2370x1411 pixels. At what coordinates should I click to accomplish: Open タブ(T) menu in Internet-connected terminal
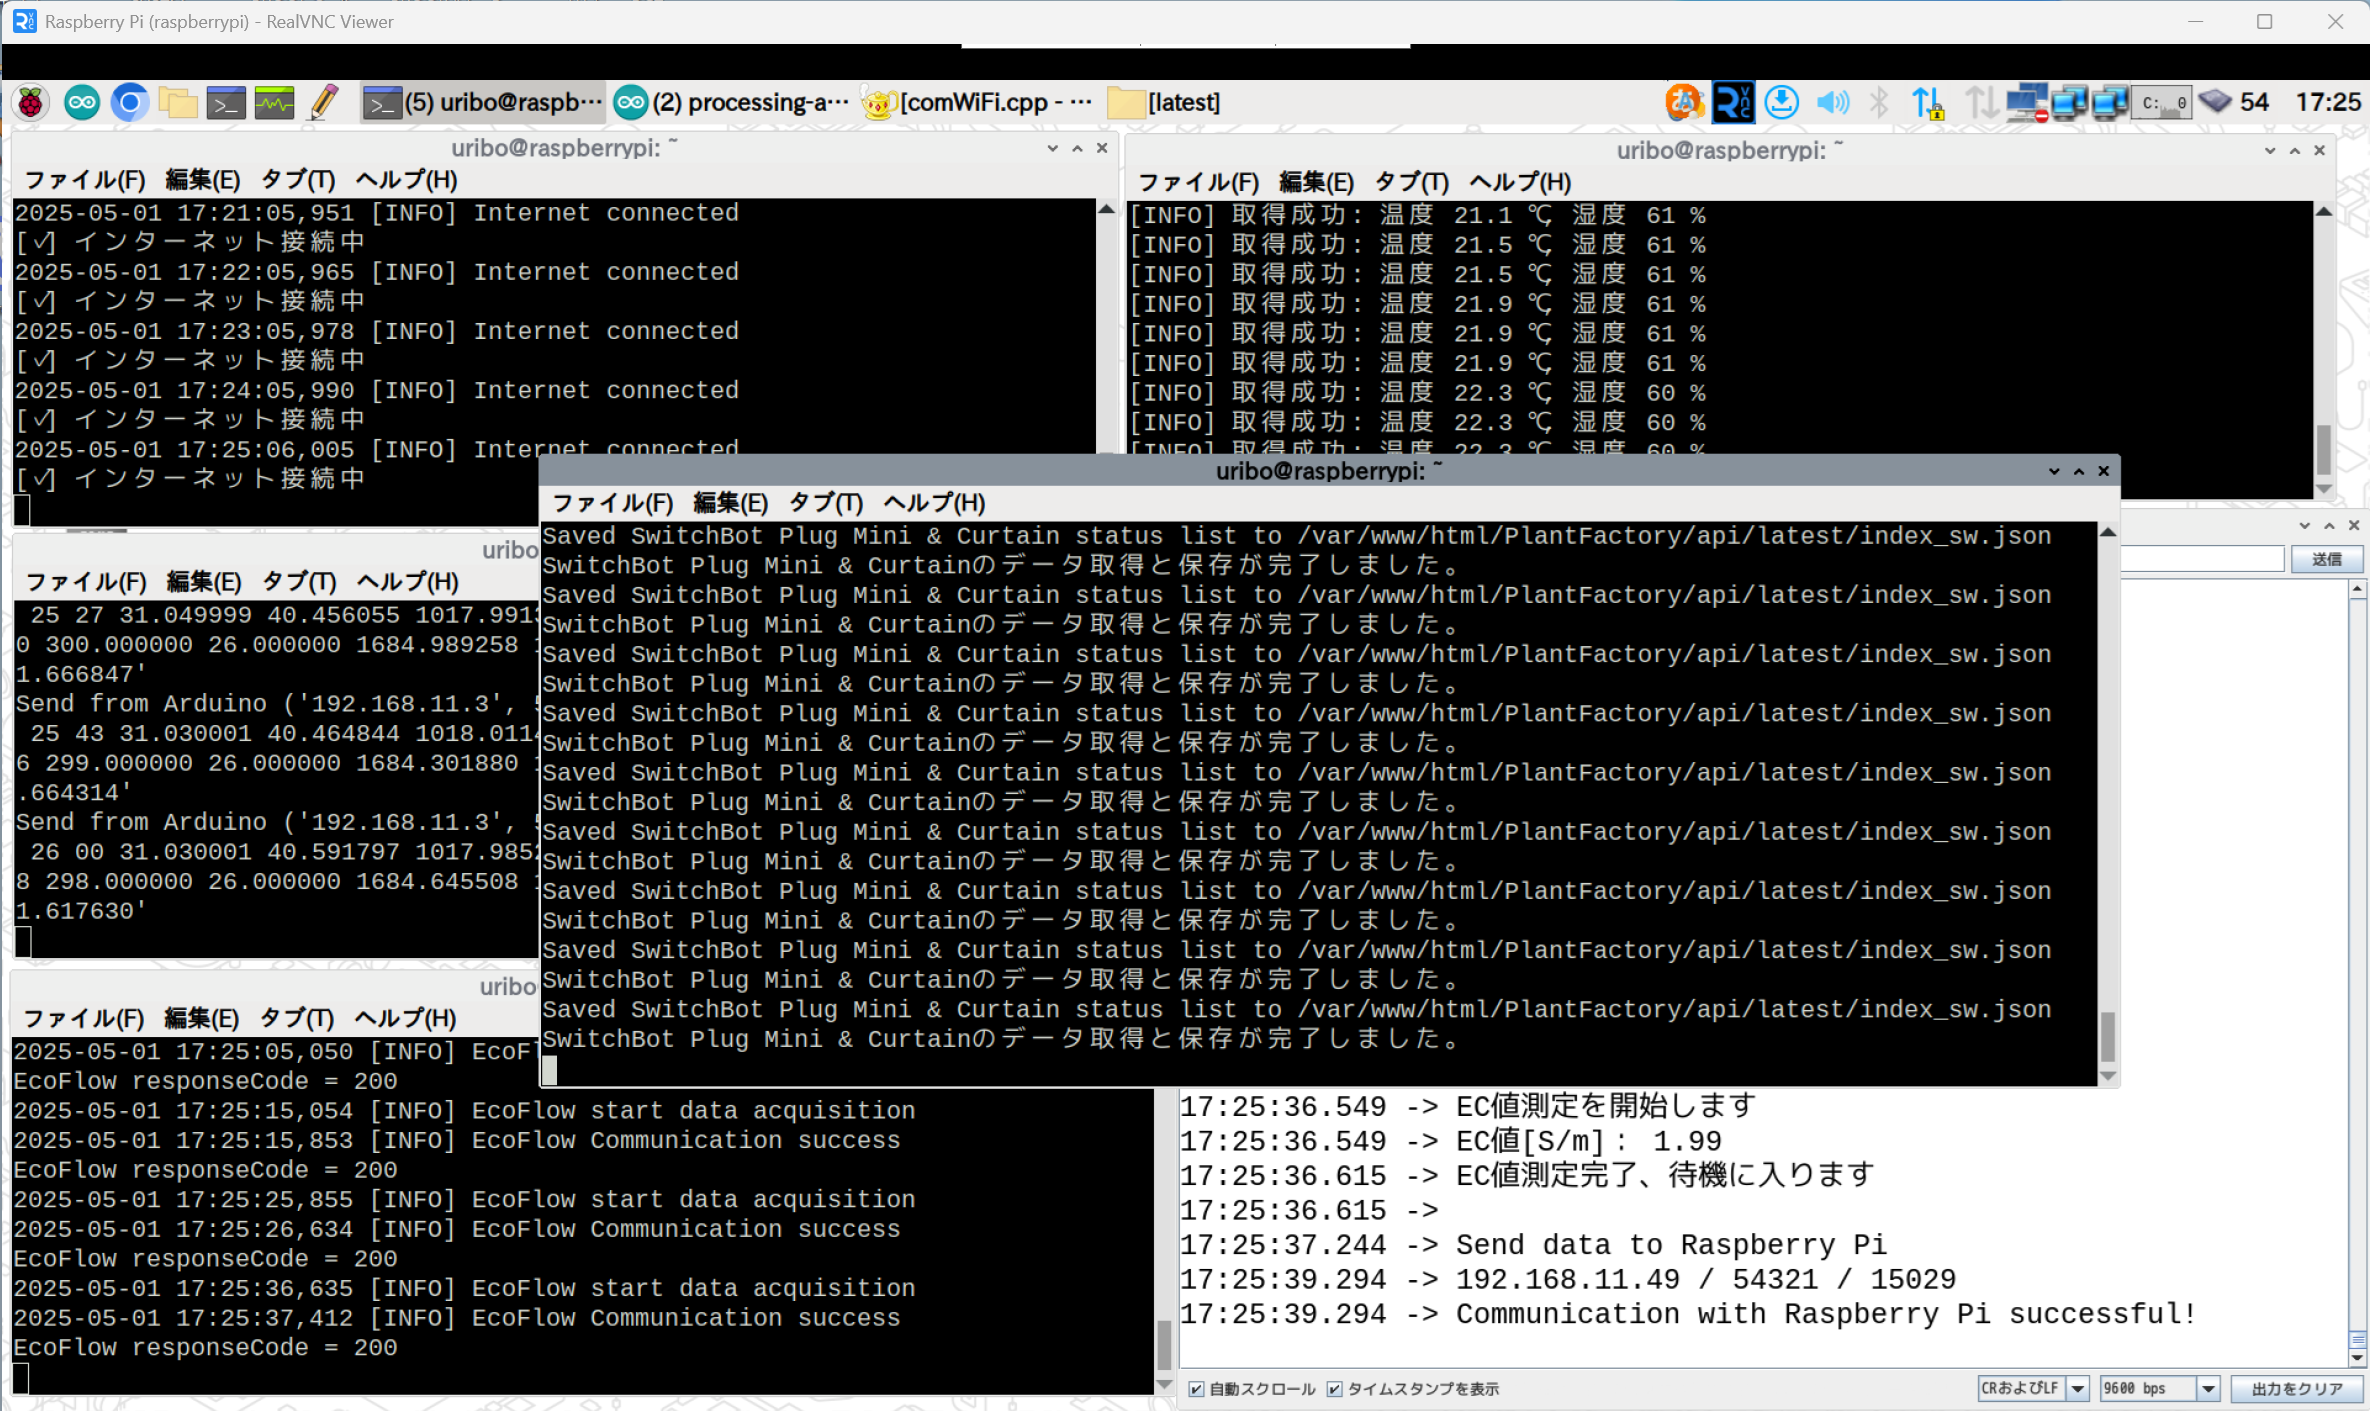[x=298, y=180]
